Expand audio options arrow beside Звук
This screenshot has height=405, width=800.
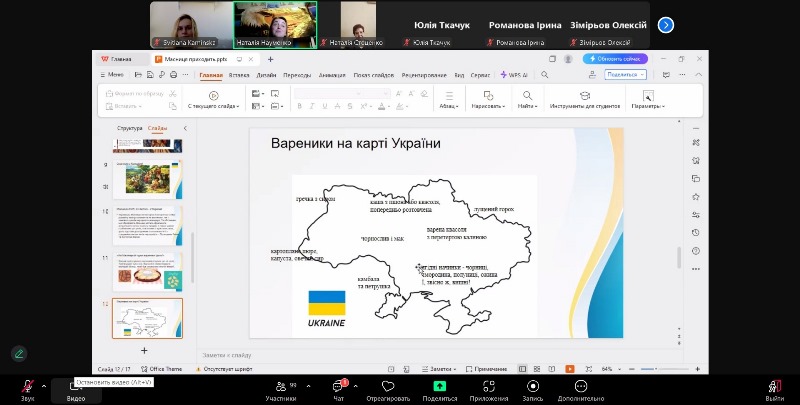[x=45, y=385]
